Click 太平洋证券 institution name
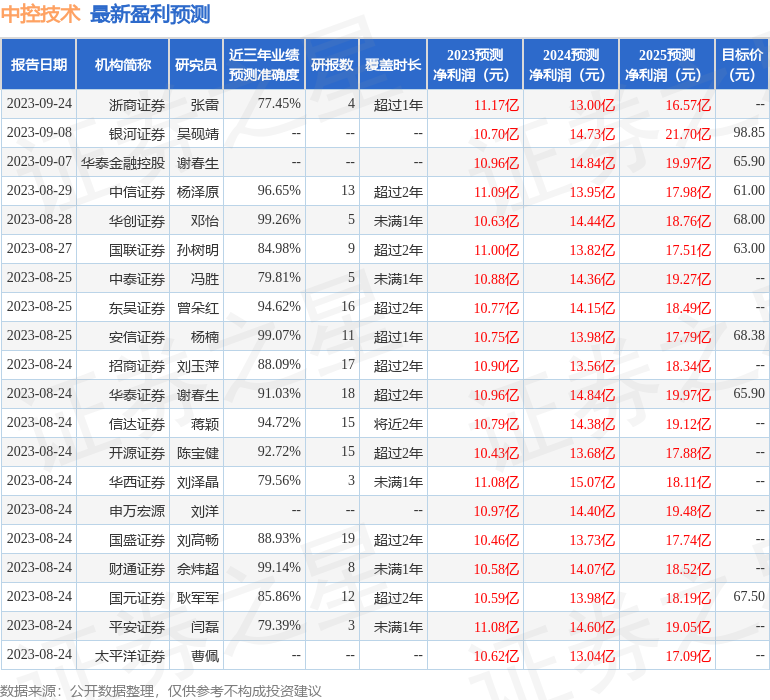The height and width of the screenshot is (700, 770). point(130,656)
